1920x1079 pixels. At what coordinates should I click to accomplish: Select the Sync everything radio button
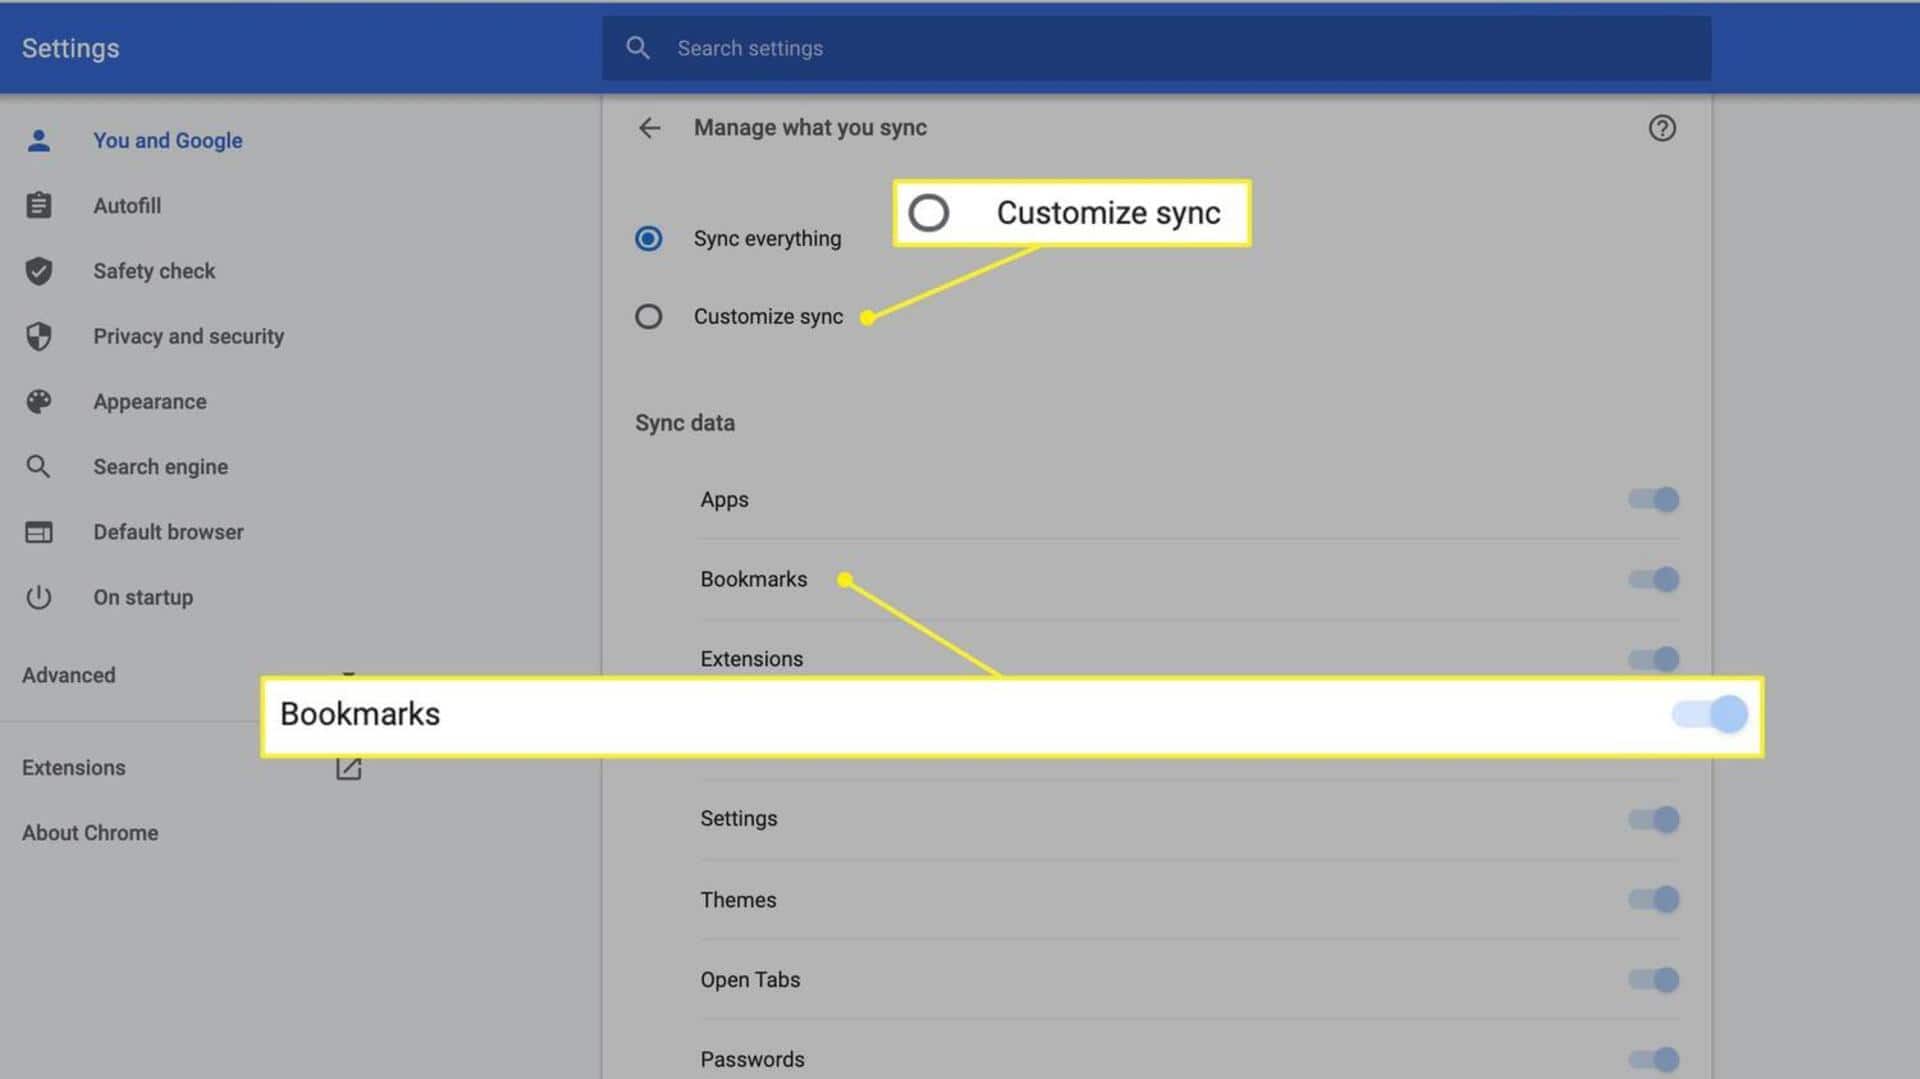(648, 238)
